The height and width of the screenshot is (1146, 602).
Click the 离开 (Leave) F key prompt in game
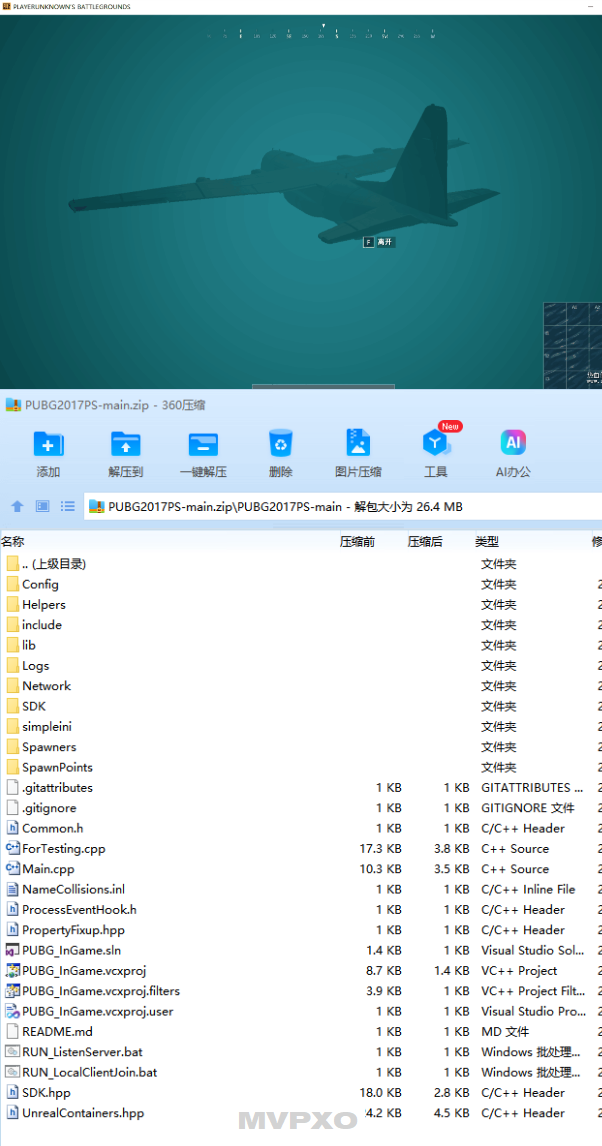coord(379,242)
